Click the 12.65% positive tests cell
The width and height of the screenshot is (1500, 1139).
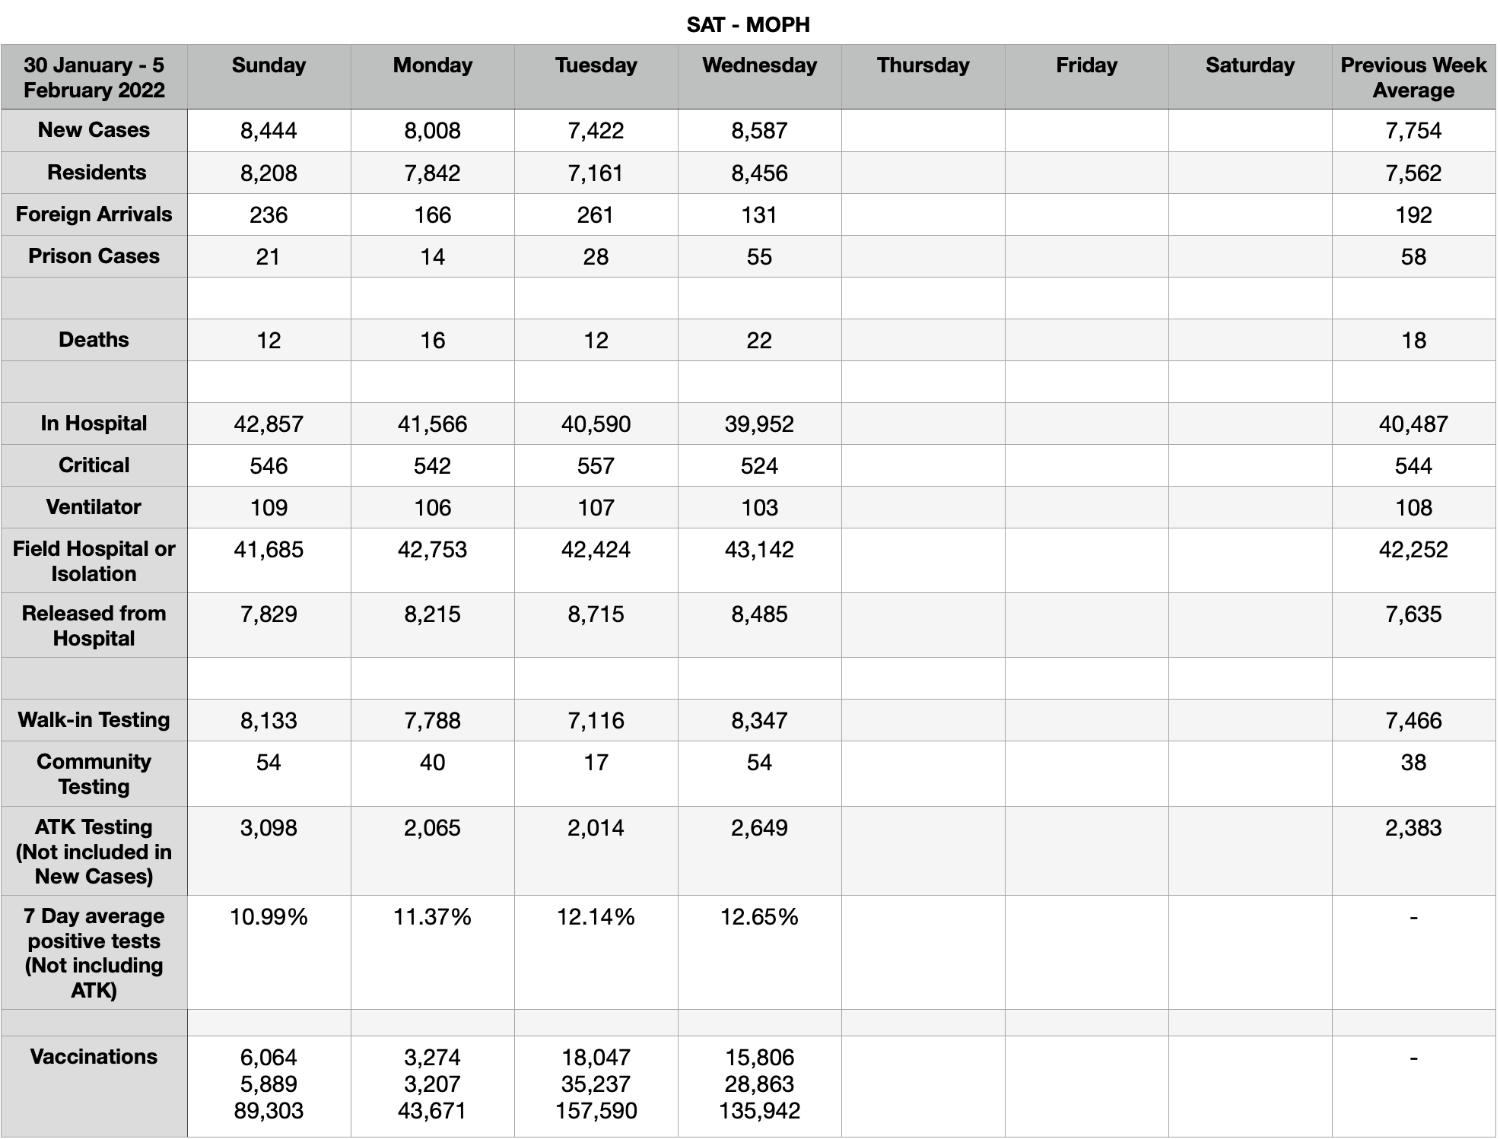pos(759,952)
